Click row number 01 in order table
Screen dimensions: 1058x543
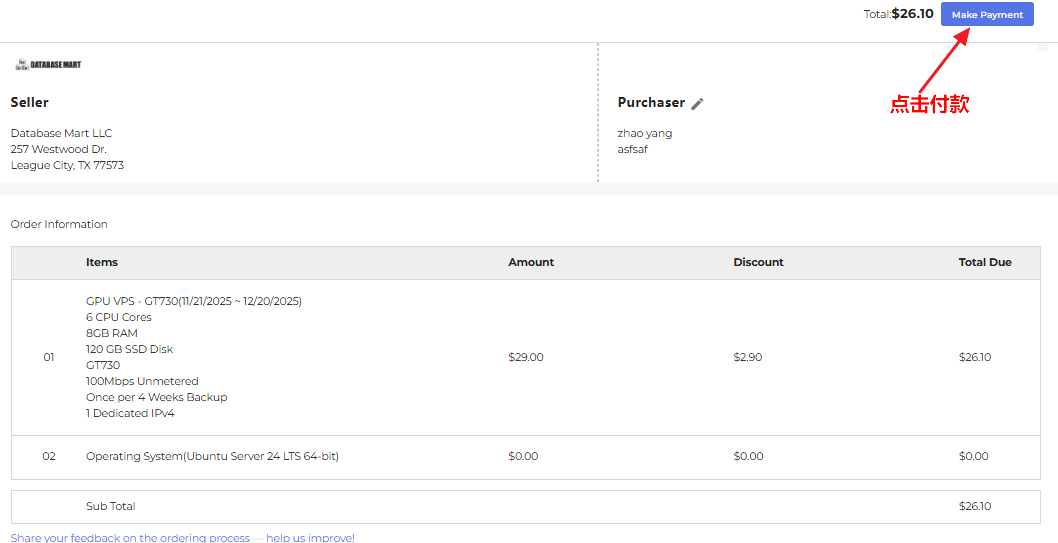48,357
